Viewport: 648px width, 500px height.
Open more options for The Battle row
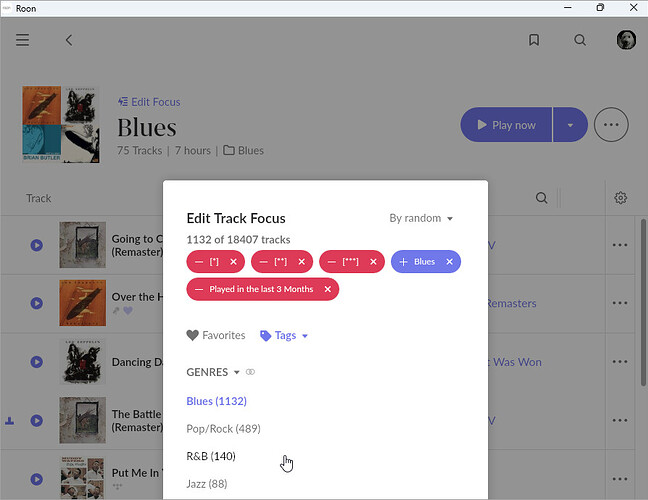(x=620, y=421)
